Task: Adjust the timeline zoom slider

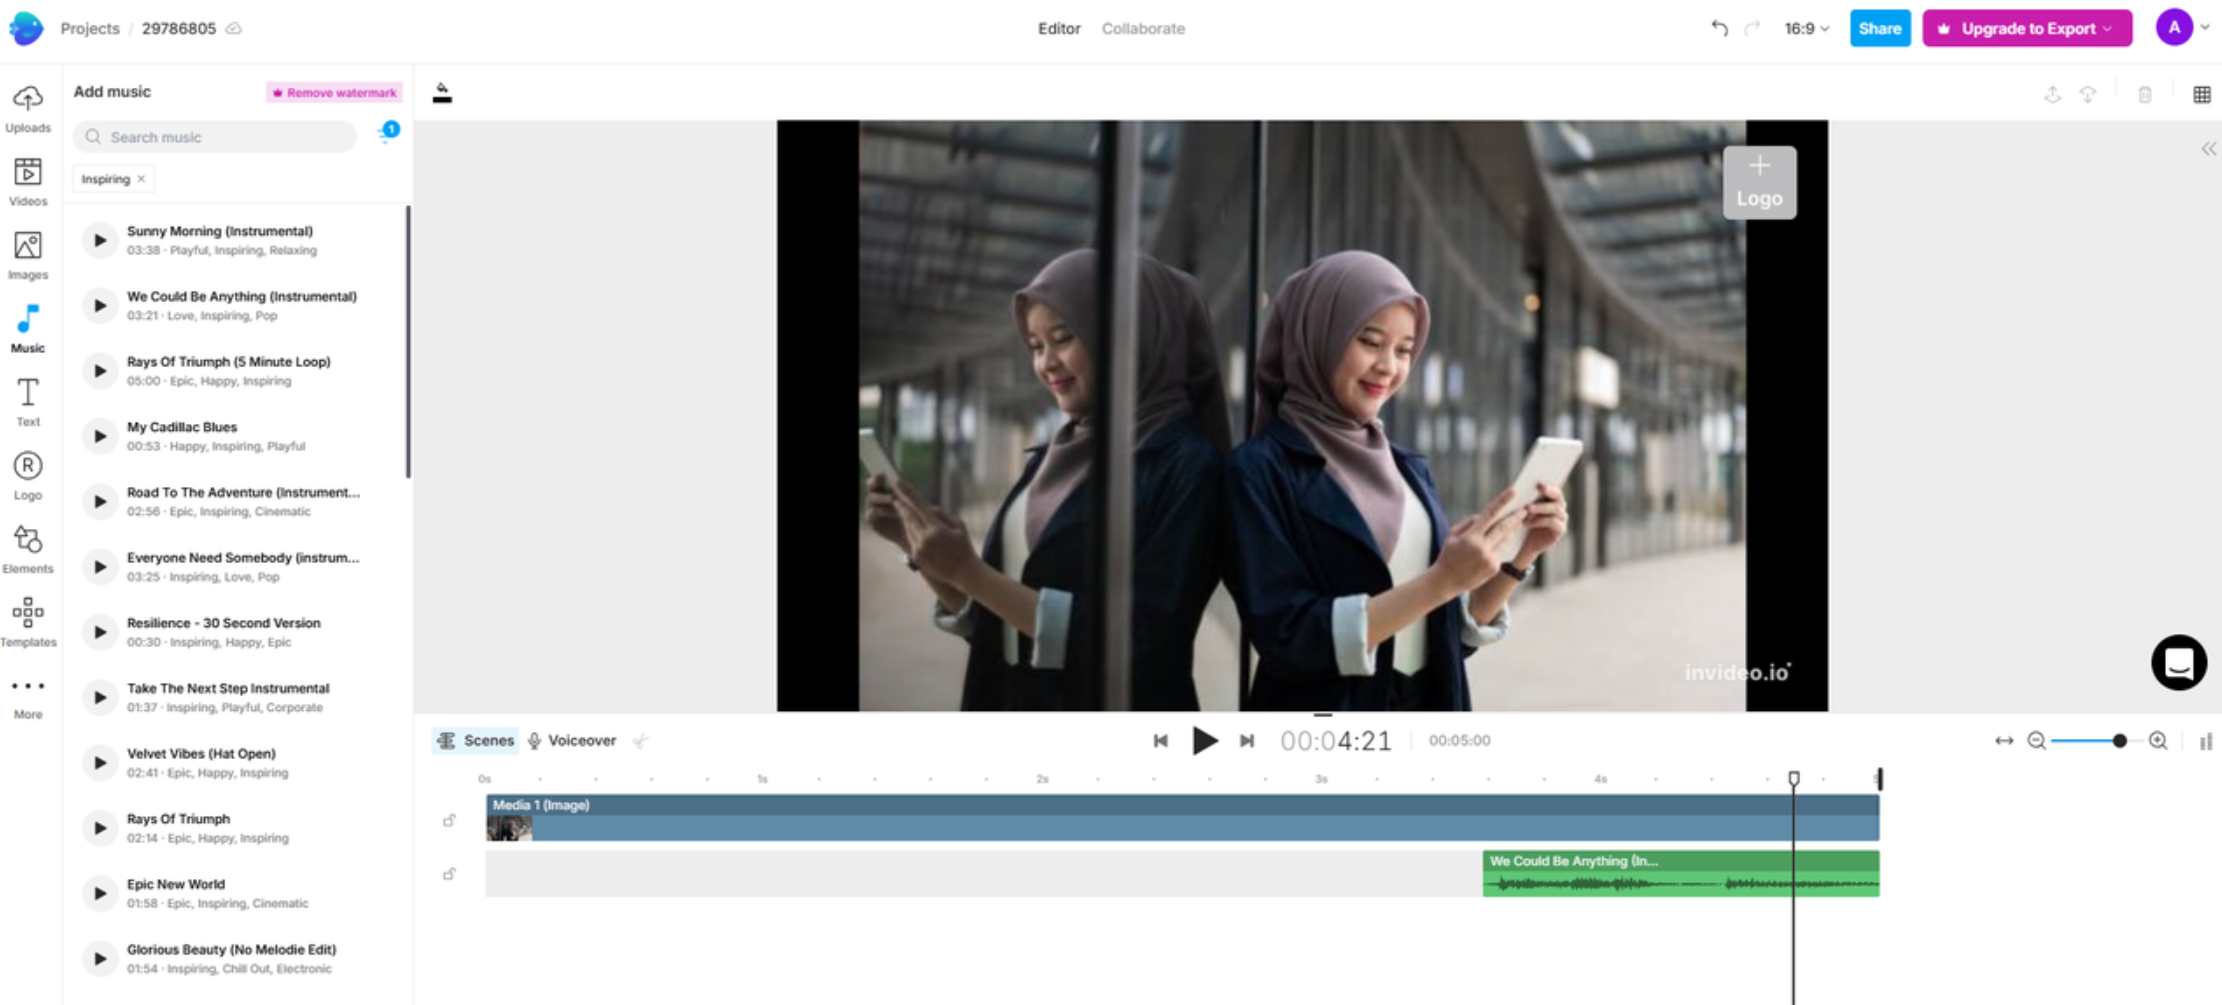Action: click(x=2118, y=740)
